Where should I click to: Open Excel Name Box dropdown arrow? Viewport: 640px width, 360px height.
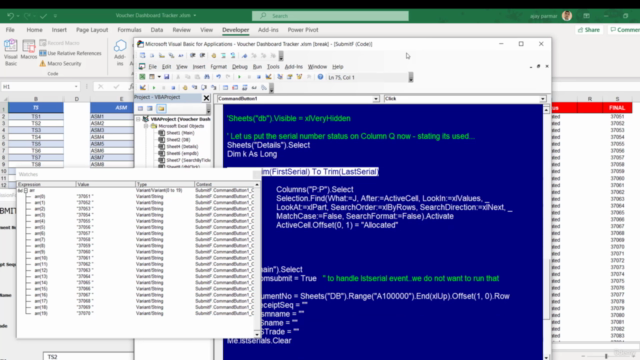[76, 87]
